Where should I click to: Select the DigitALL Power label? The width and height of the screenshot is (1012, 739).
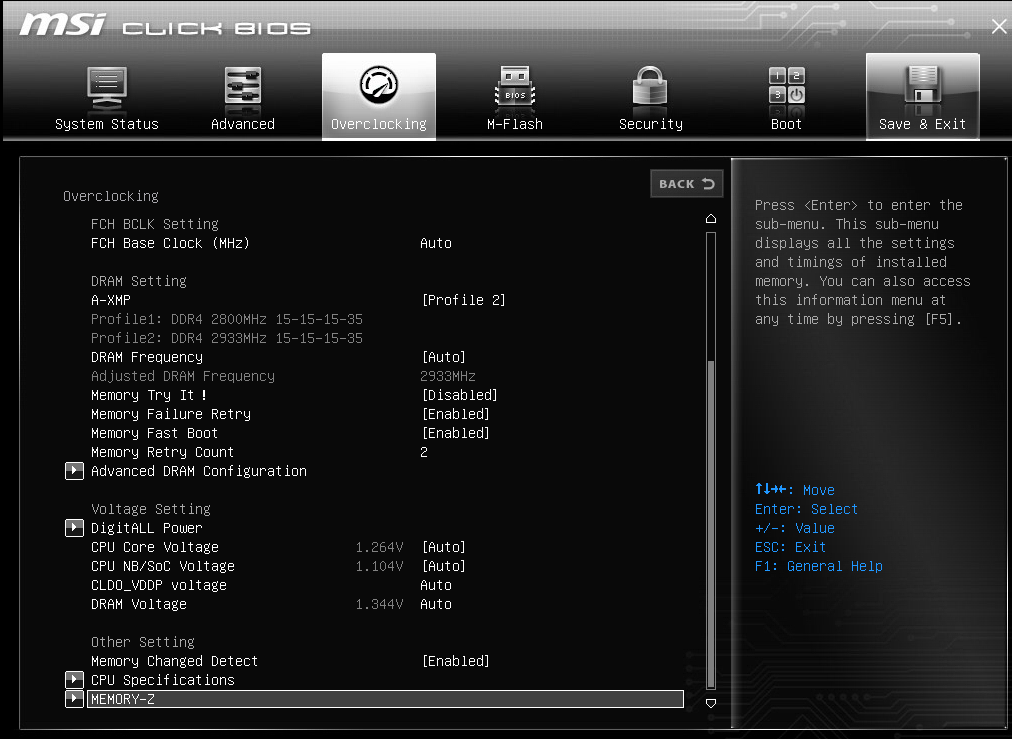(x=147, y=528)
